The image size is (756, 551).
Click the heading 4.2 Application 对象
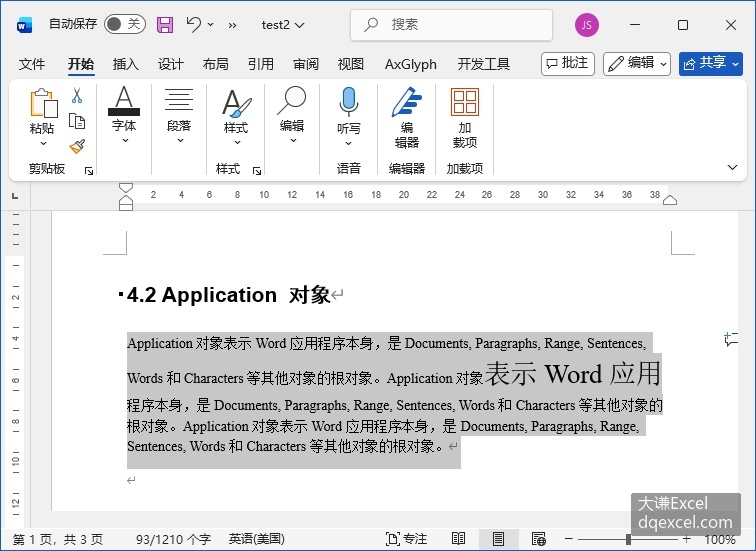(x=228, y=295)
